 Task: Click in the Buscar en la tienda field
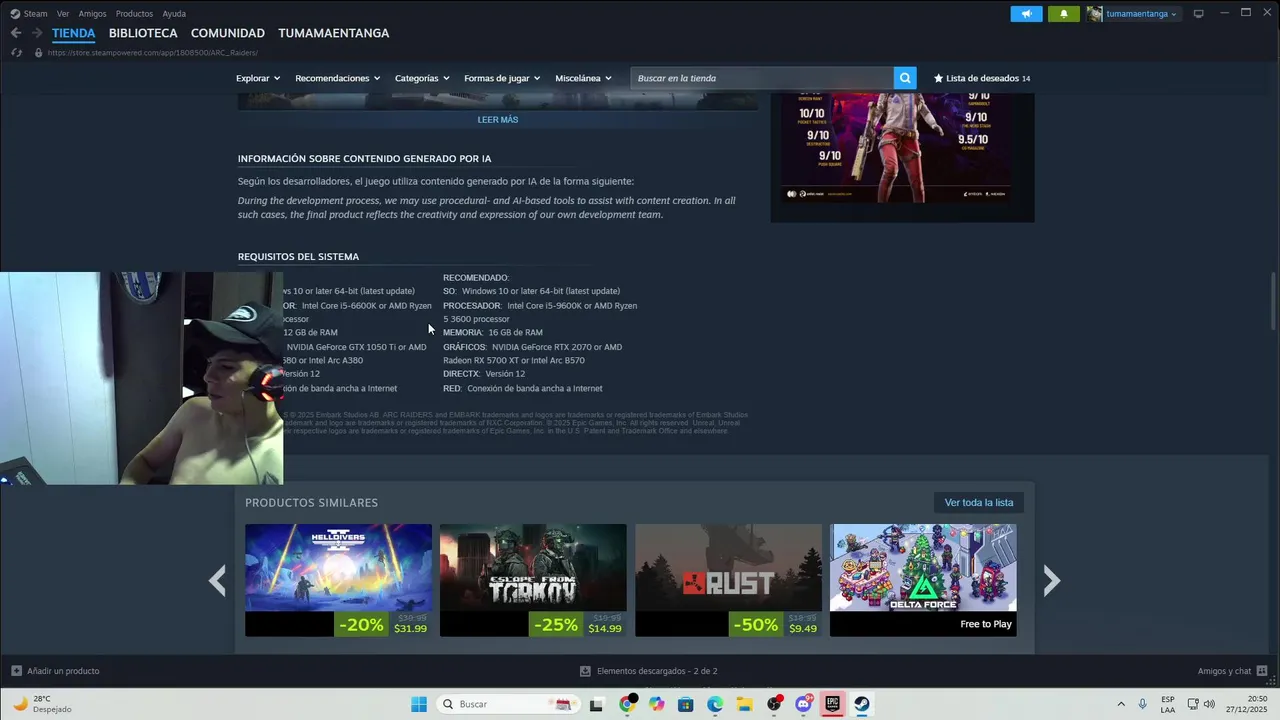click(762, 78)
